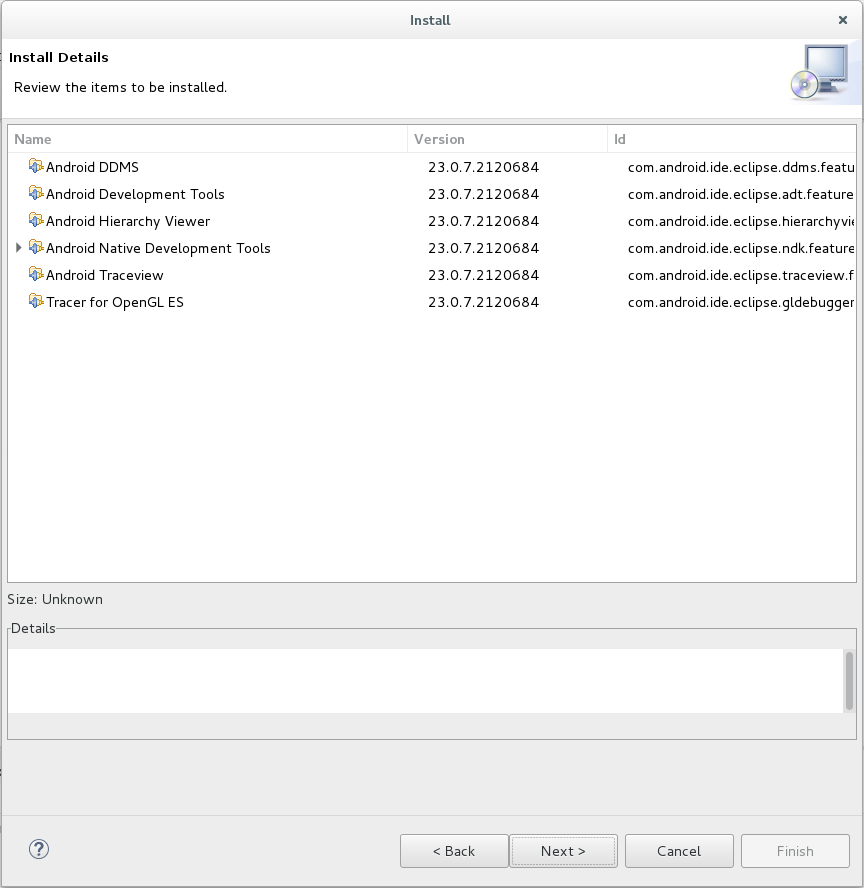Expand Android Native Development Tools tree node
Image resolution: width=864 pixels, height=888 pixels.
18,247
